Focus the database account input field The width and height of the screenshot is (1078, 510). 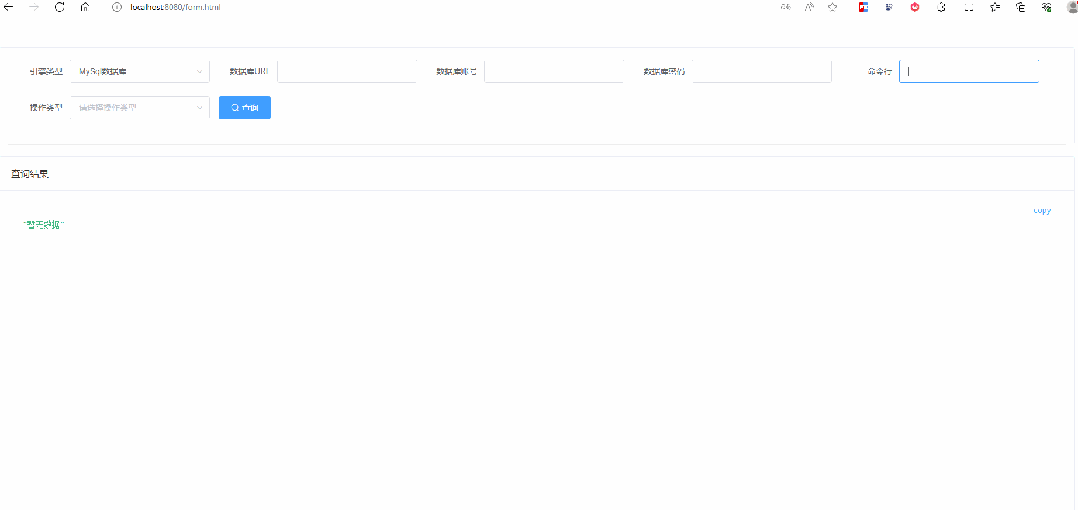coord(554,71)
